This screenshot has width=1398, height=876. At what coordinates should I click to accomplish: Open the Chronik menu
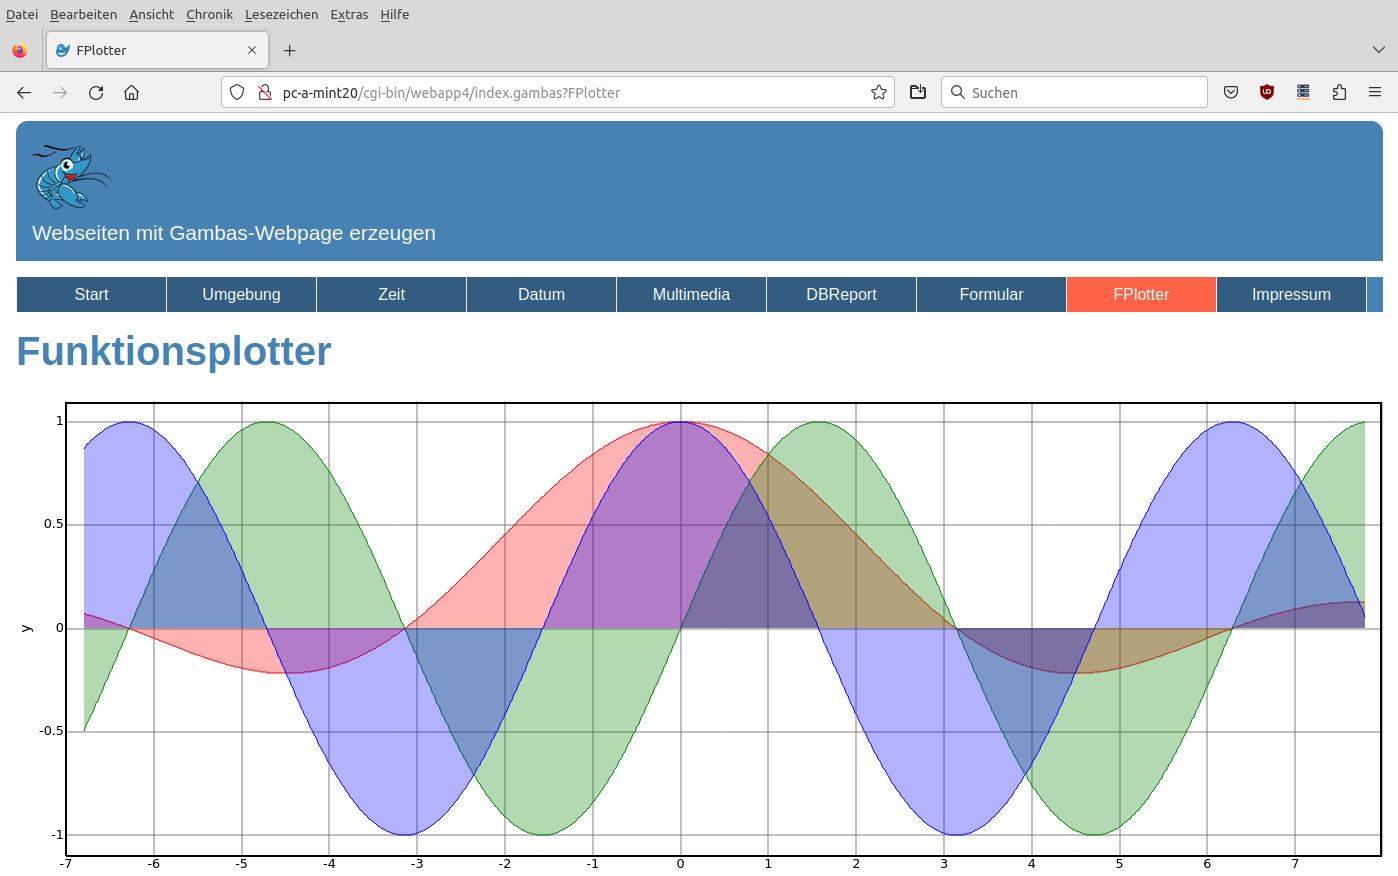coord(209,14)
